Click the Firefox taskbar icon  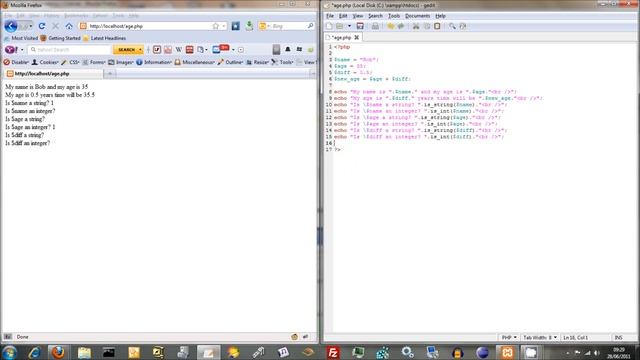click(x=58, y=352)
